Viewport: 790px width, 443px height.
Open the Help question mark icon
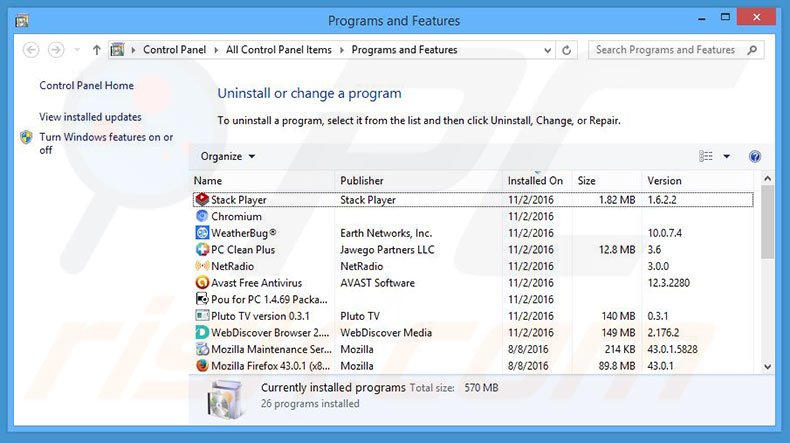[x=754, y=157]
